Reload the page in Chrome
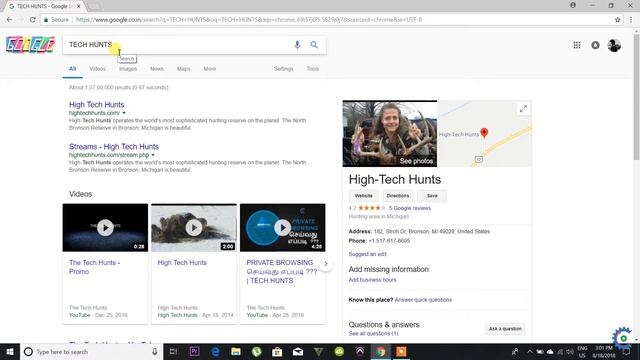The image size is (640, 360). click(32, 20)
